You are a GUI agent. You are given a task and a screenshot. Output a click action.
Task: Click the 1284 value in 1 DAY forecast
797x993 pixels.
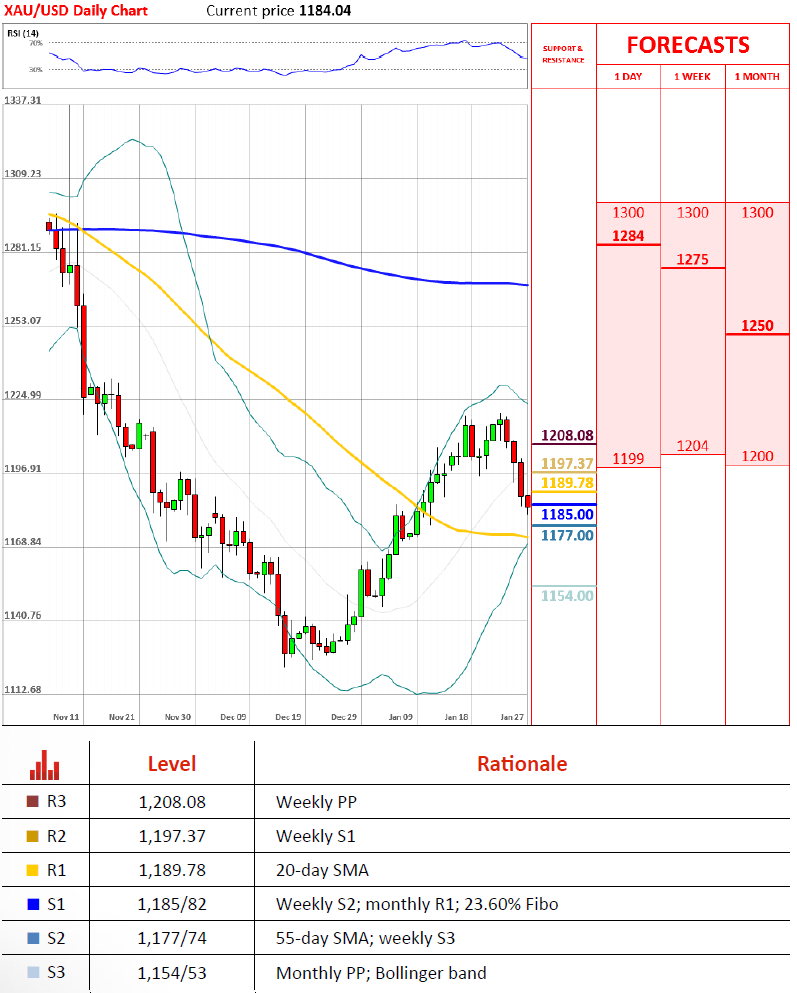(x=628, y=236)
